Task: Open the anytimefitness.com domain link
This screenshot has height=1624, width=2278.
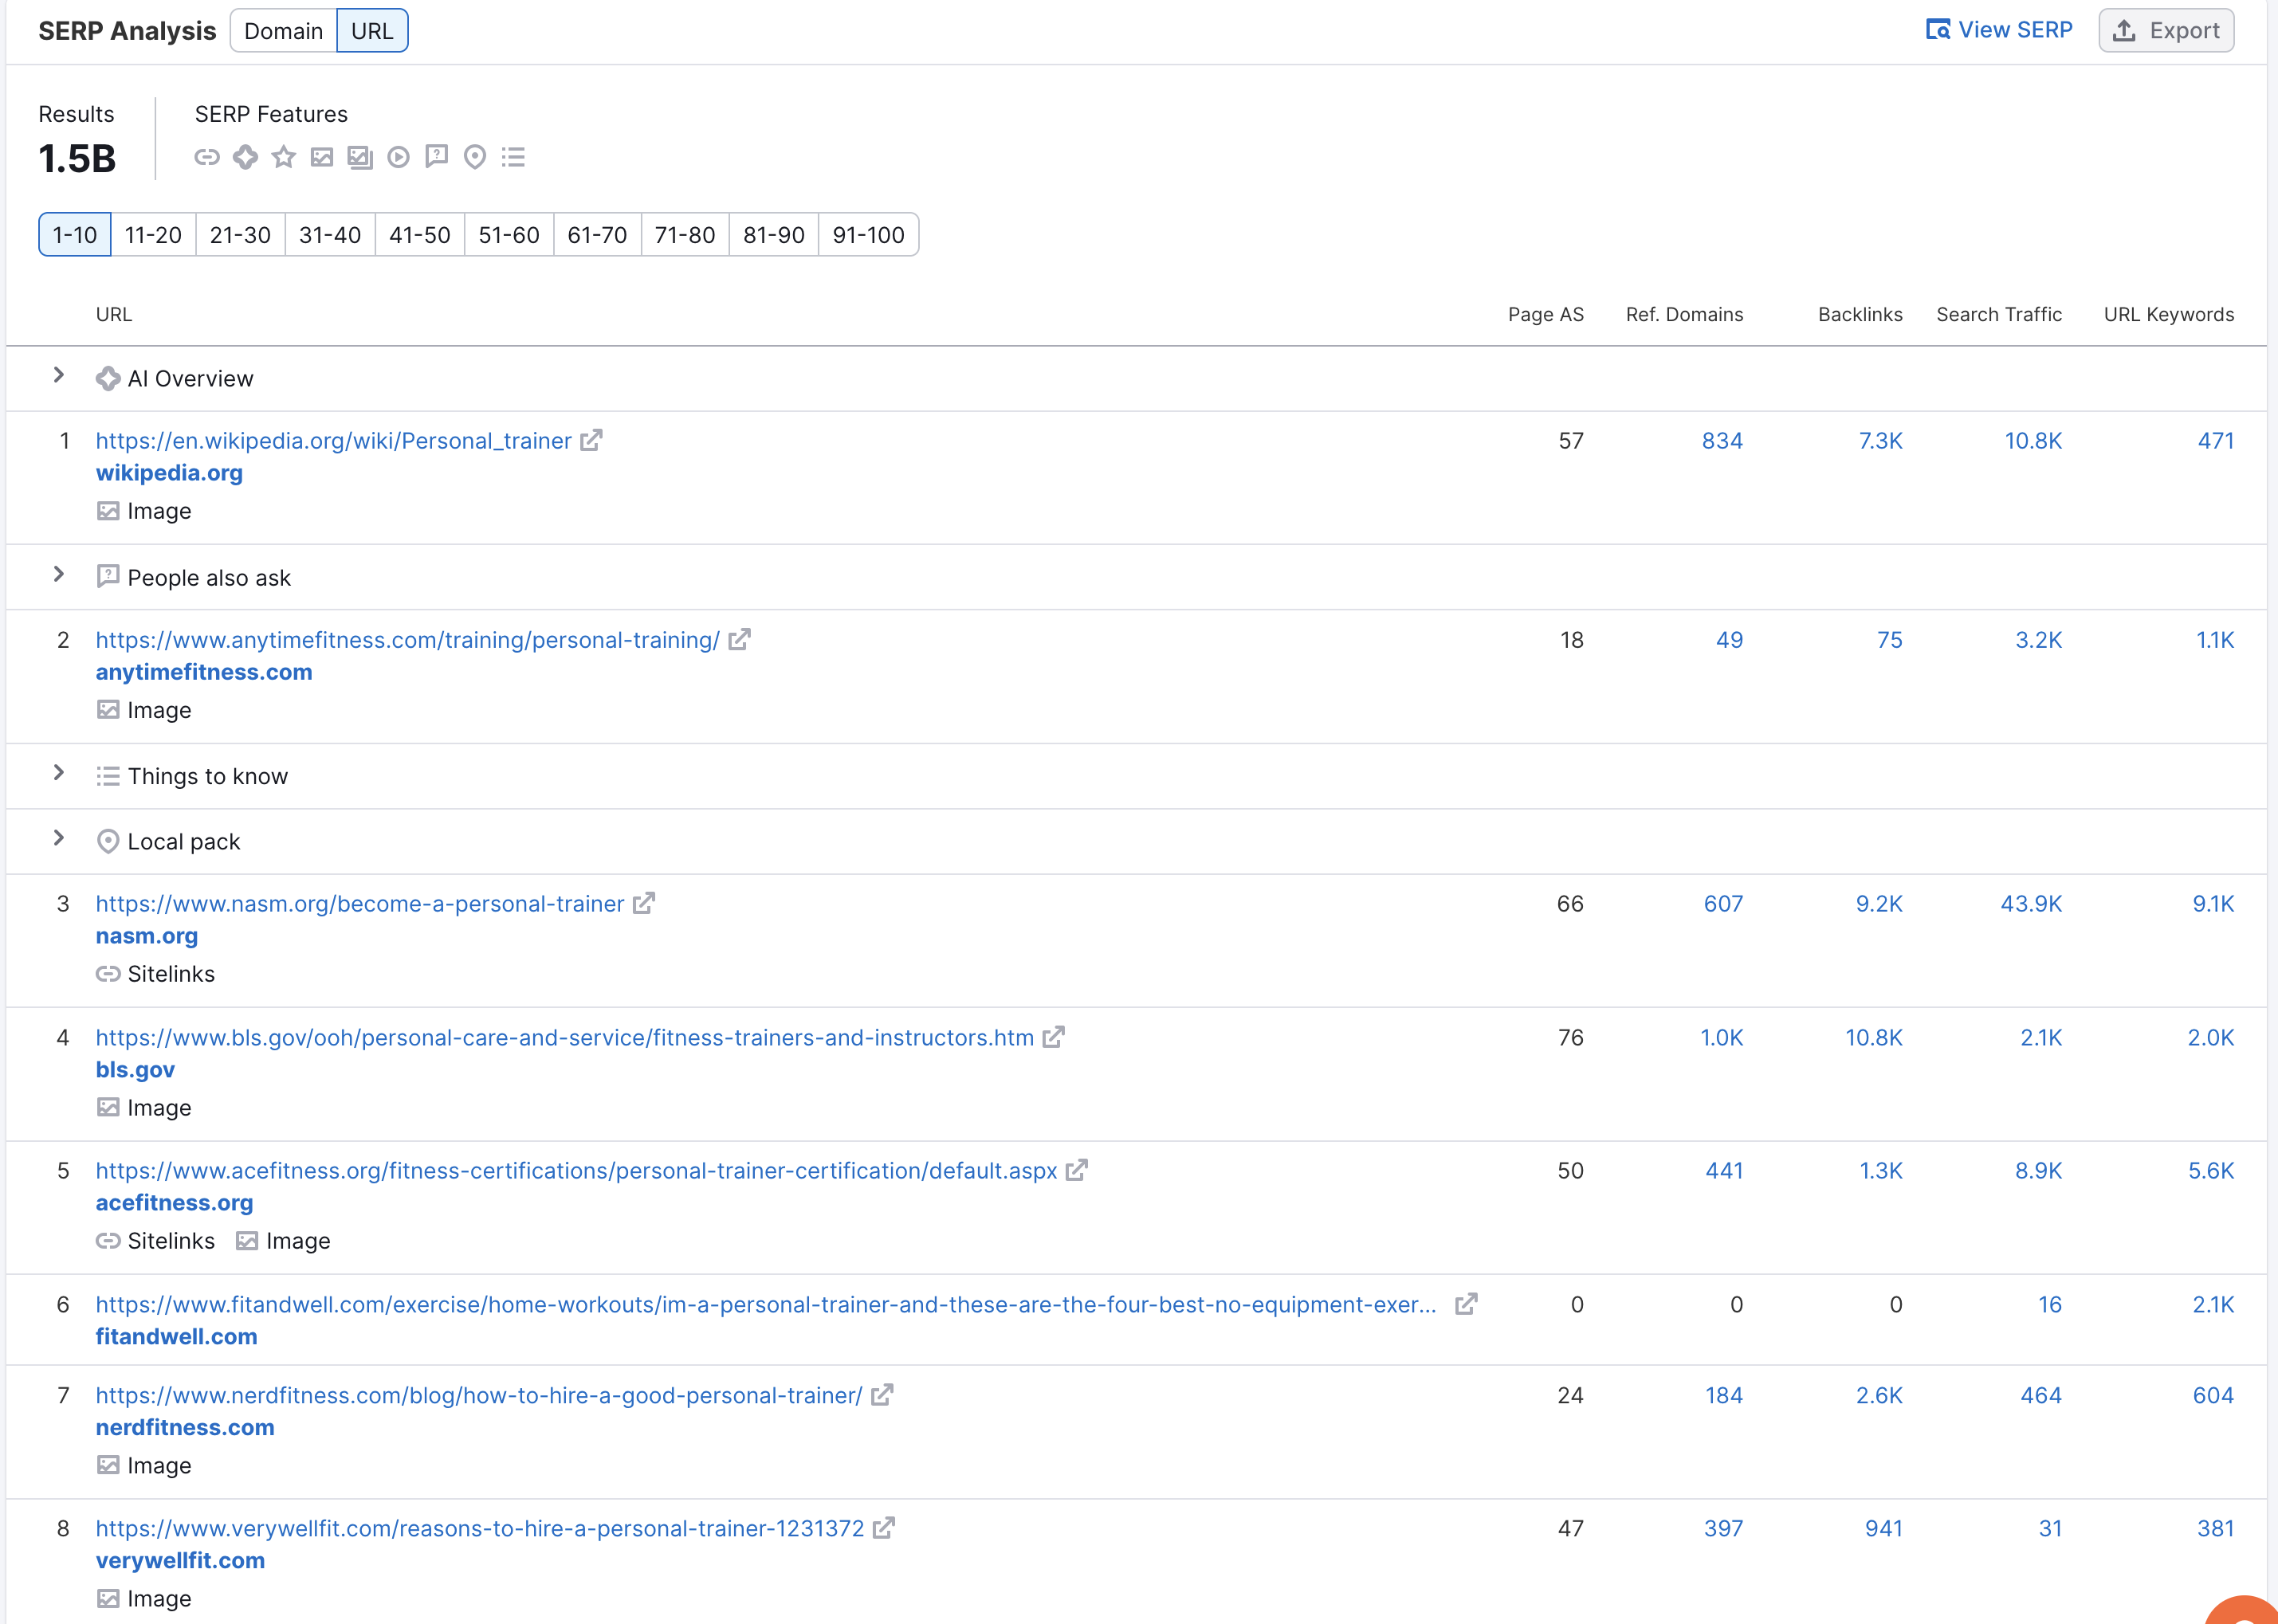Action: point(204,672)
